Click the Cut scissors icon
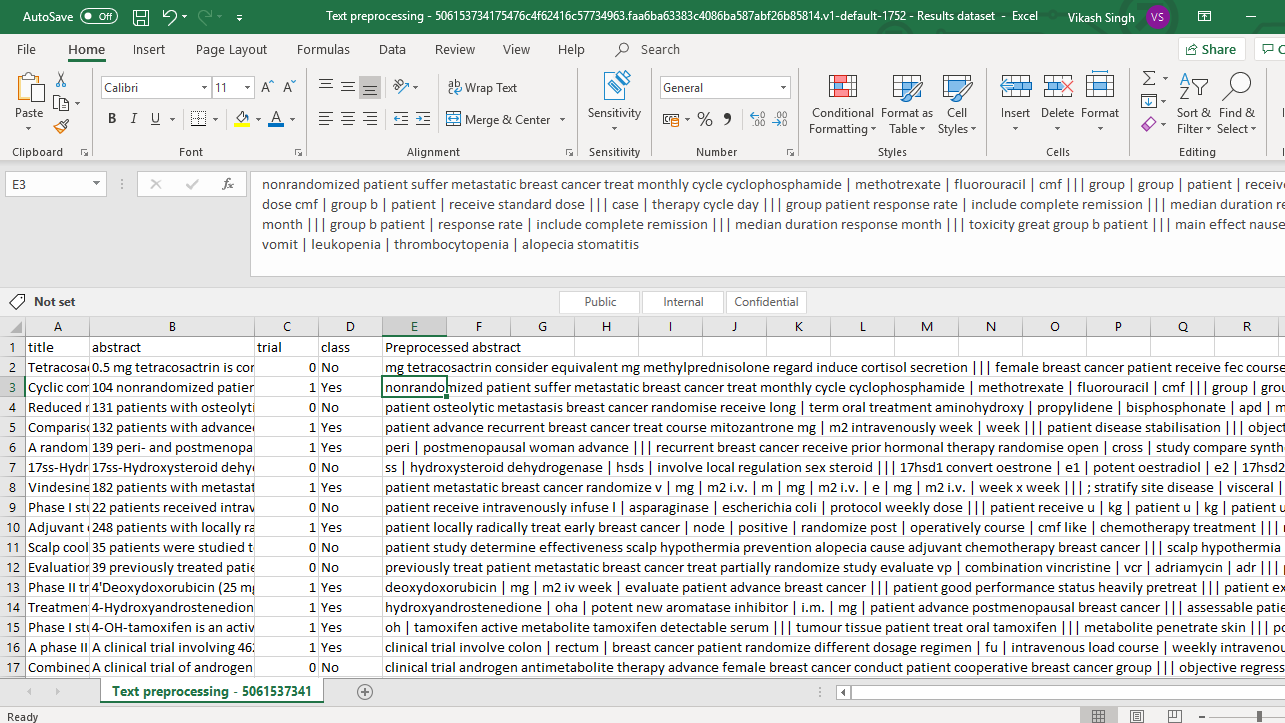Viewport: 1285px width, 723px height. [61, 81]
